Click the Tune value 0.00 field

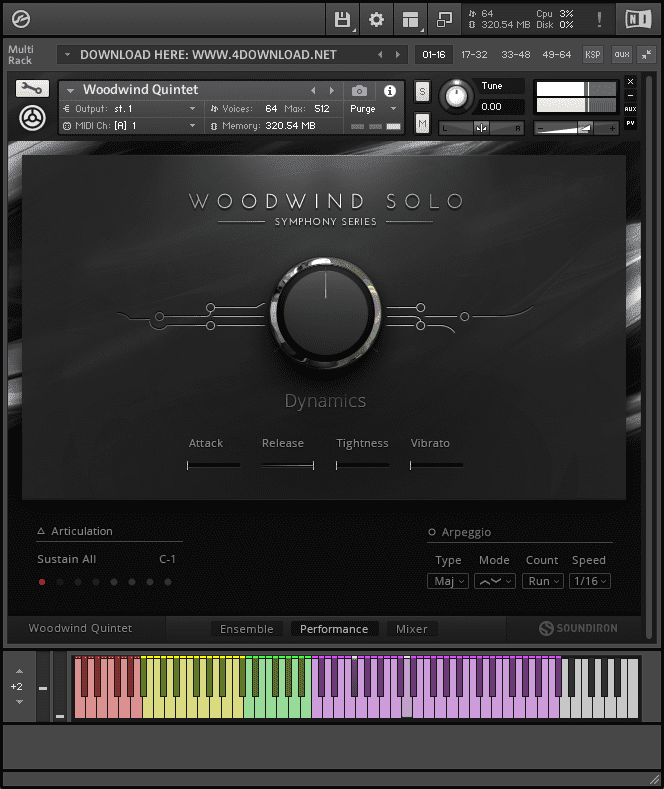pos(500,107)
